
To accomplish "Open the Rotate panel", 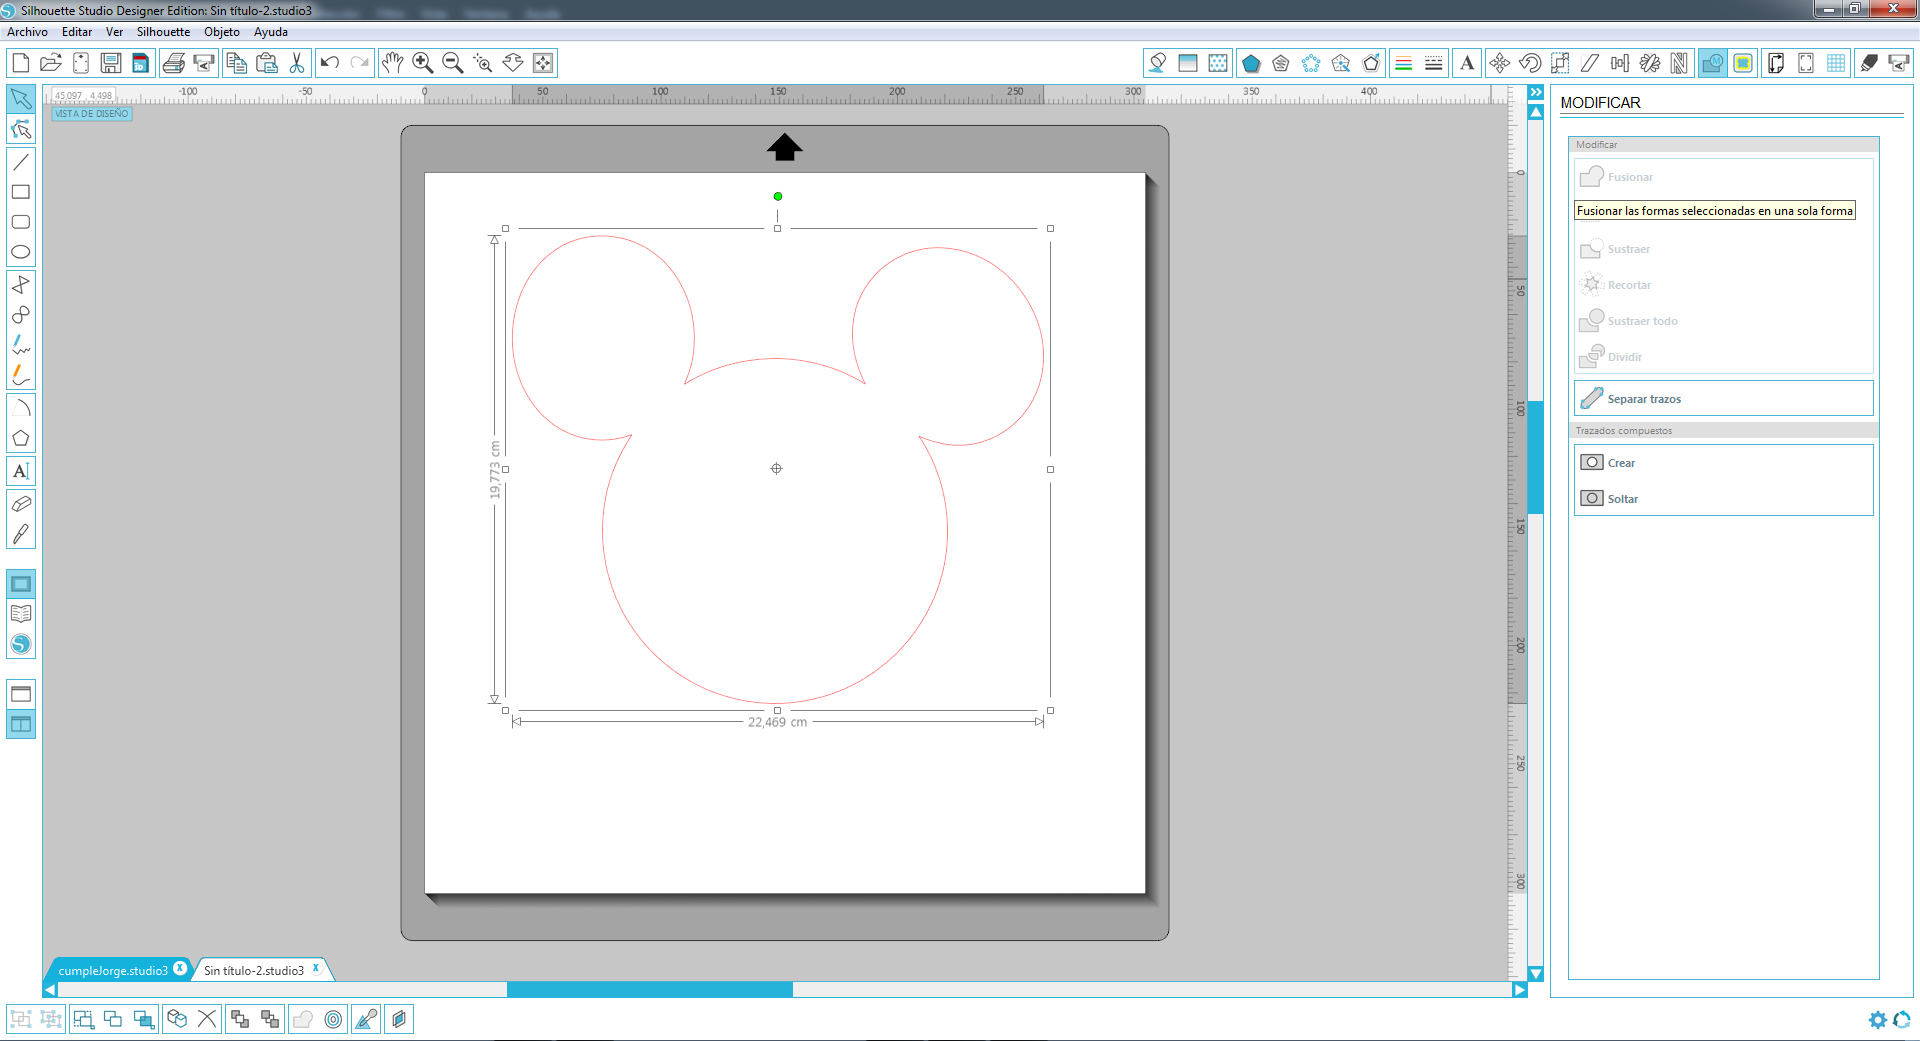I will [x=1530, y=63].
